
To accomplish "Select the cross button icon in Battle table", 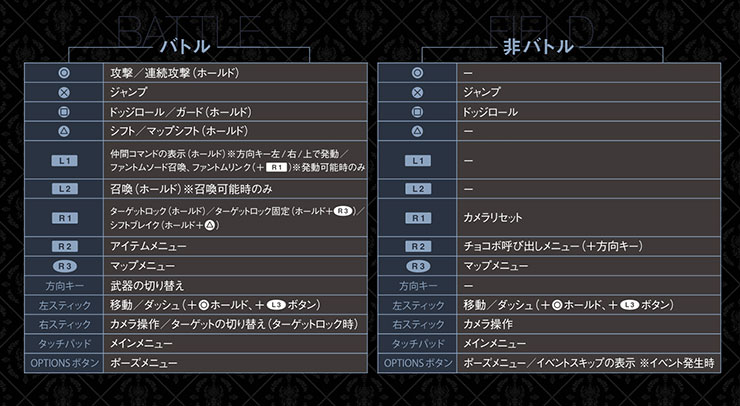I will pos(64,93).
